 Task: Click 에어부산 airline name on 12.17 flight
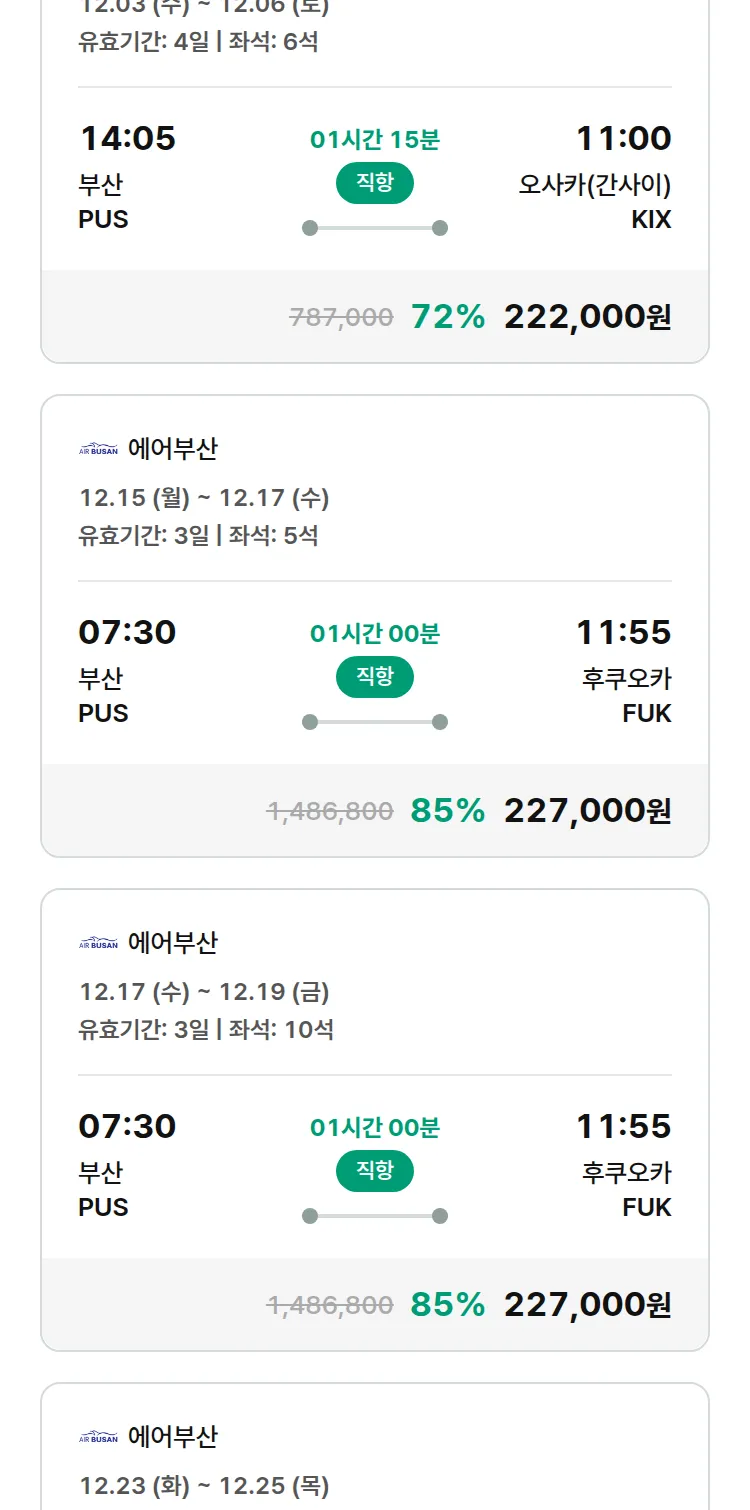pyautogui.click(x=172, y=943)
